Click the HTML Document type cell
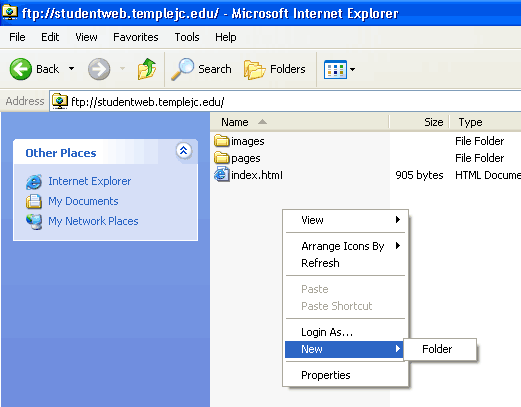The image size is (521, 407). 488,175
